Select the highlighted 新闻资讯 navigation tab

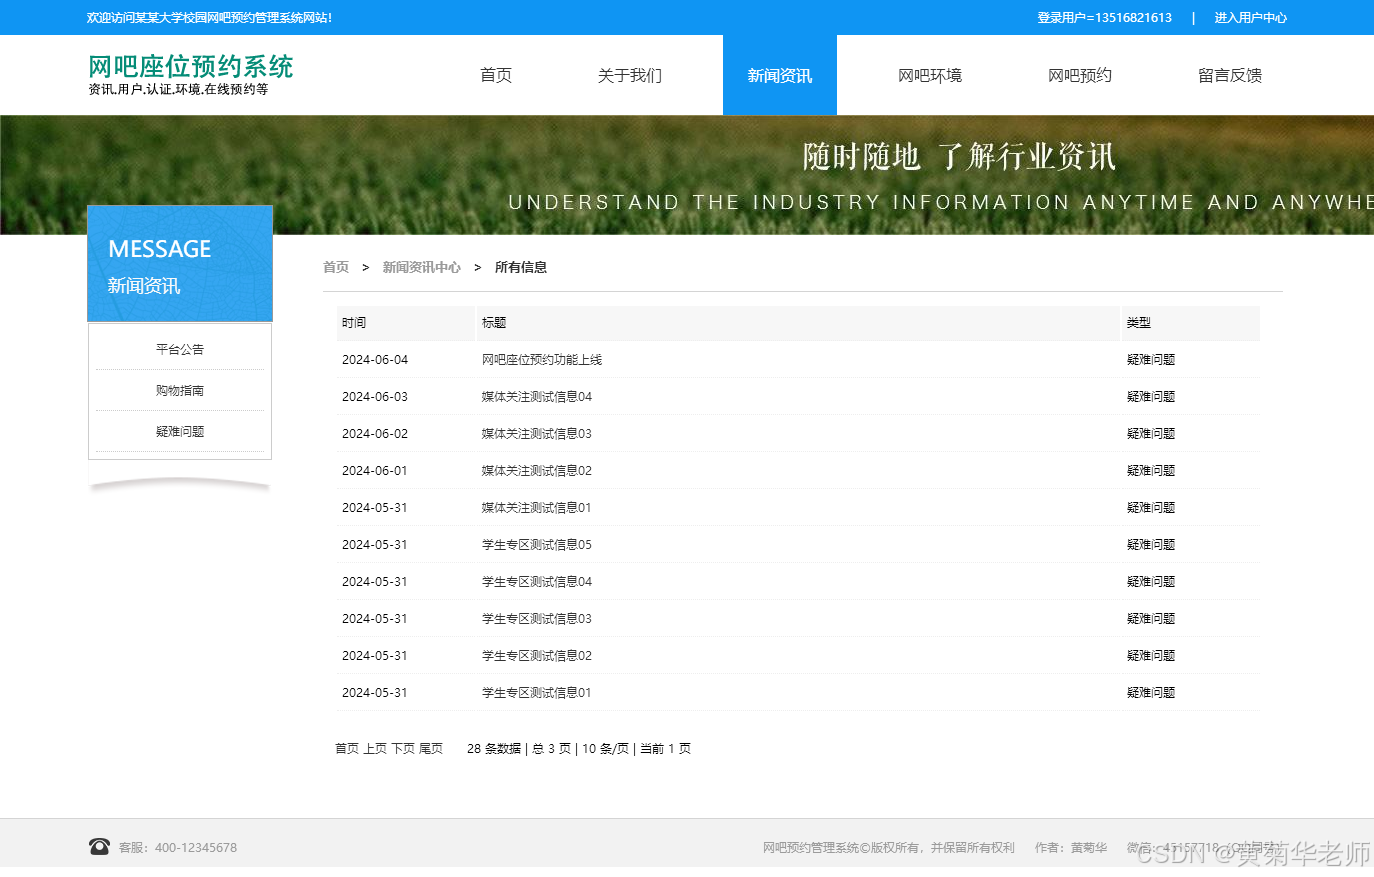click(780, 75)
